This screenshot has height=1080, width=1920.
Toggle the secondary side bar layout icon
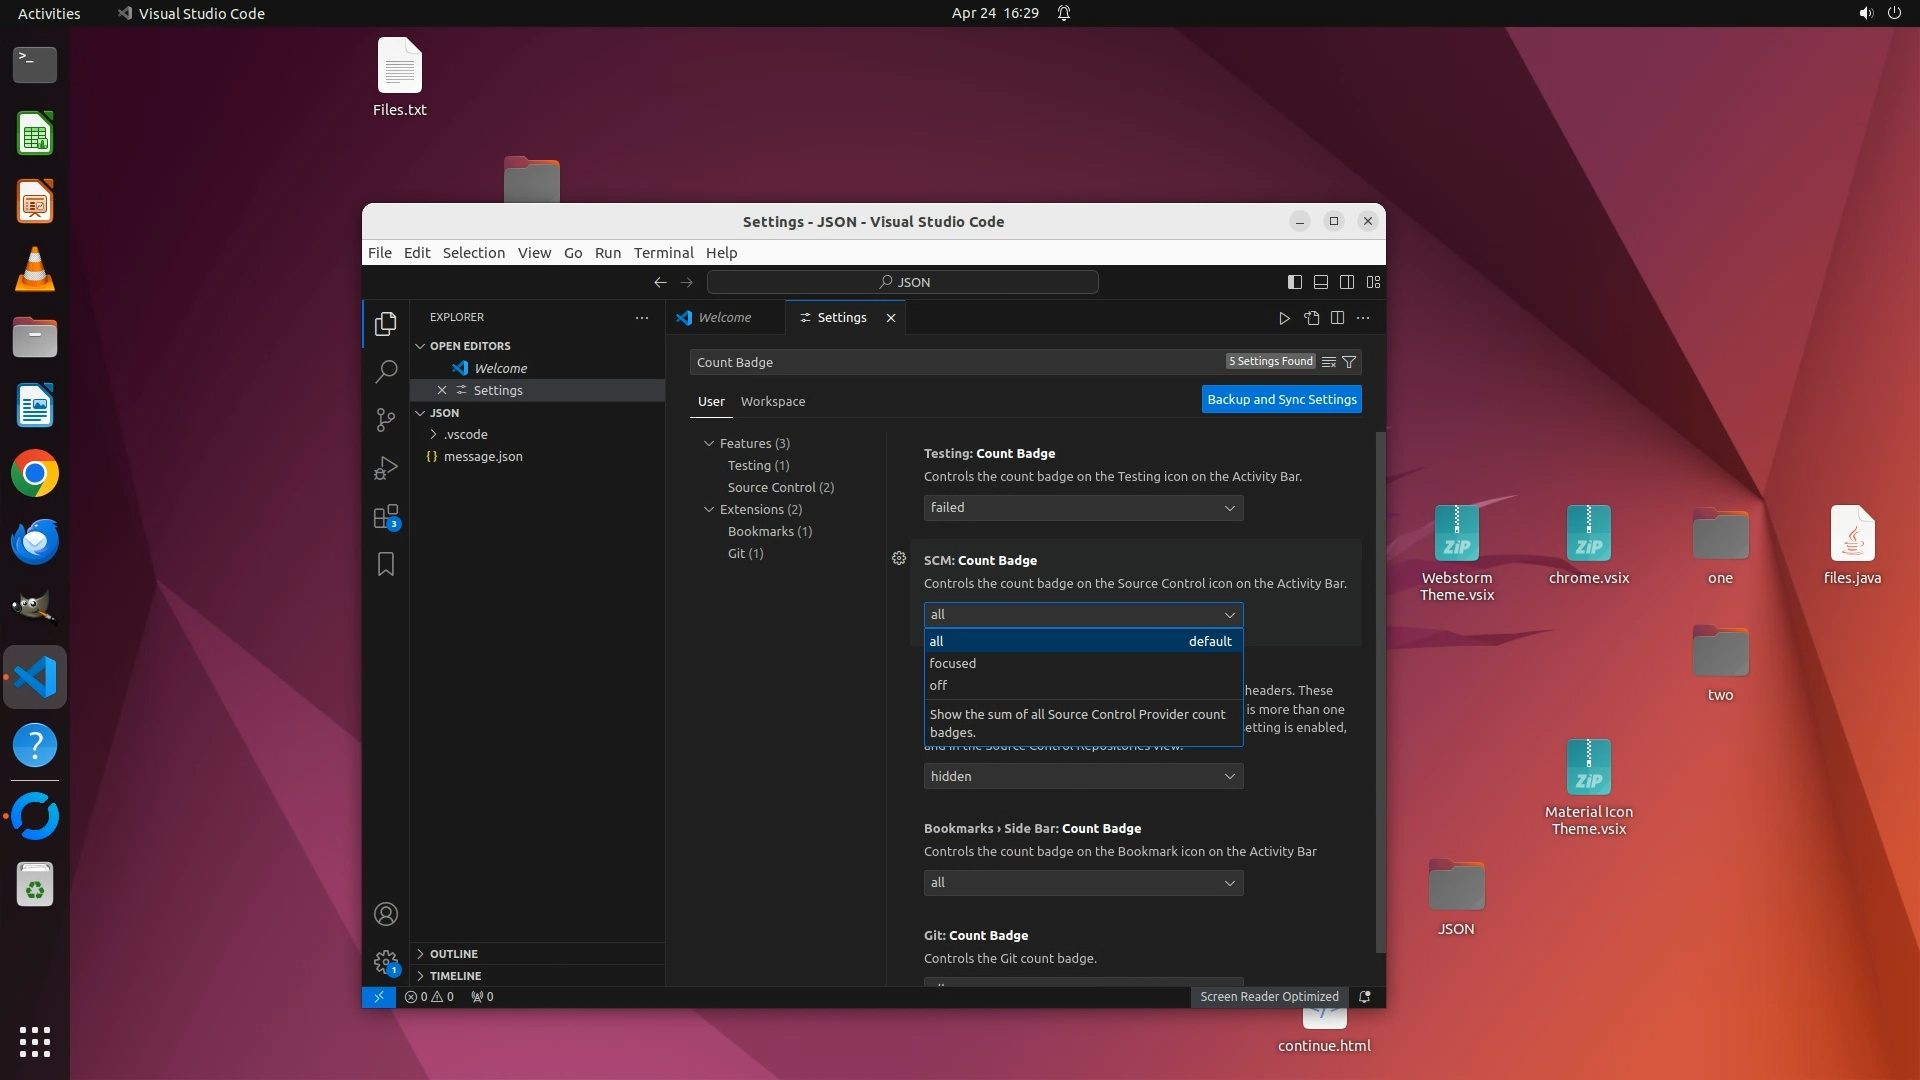[x=1347, y=282]
